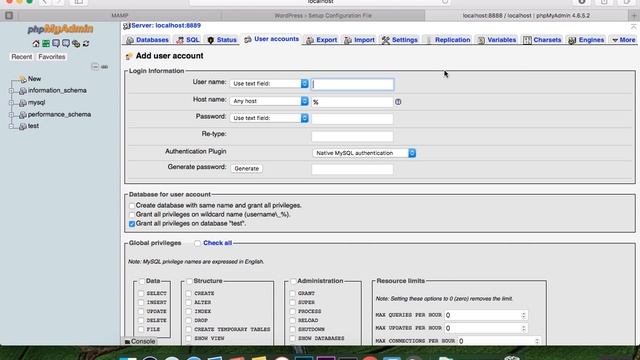Click the MAX QUERIES PER HOUR stepper arrows
The image size is (640, 360).
coord(524,315)
